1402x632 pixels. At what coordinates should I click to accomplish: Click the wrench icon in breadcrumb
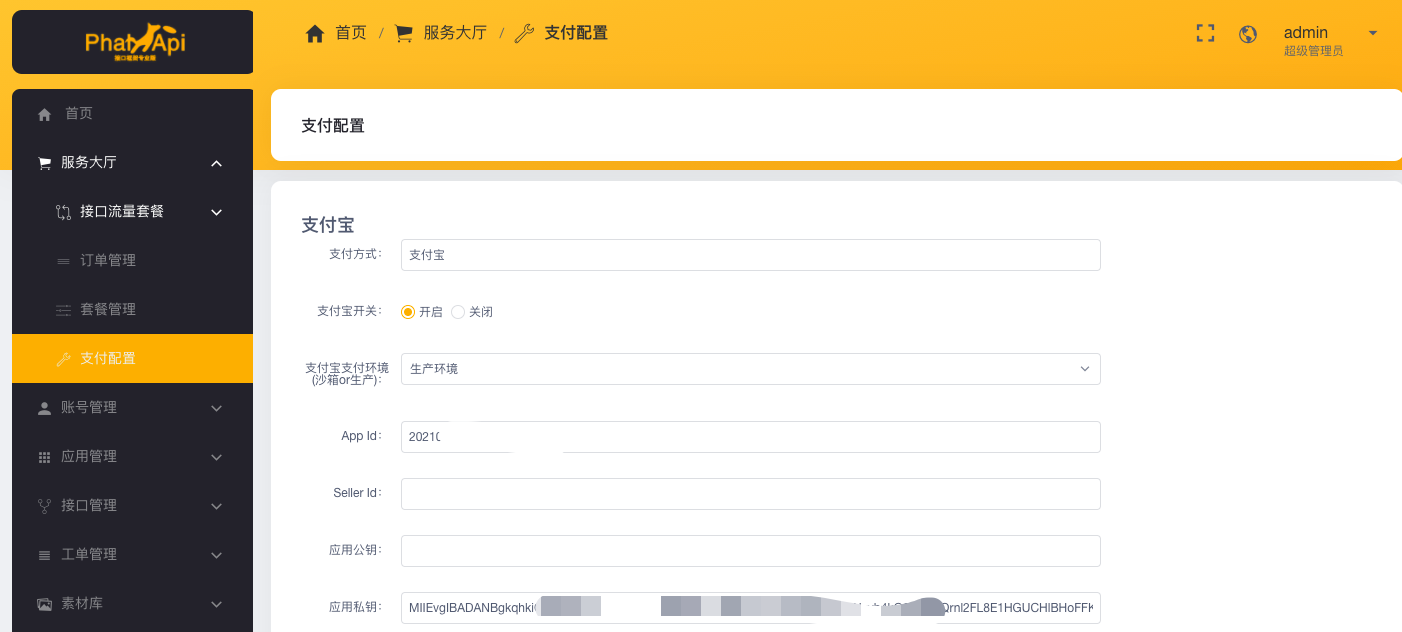click(x=524, y=34)
